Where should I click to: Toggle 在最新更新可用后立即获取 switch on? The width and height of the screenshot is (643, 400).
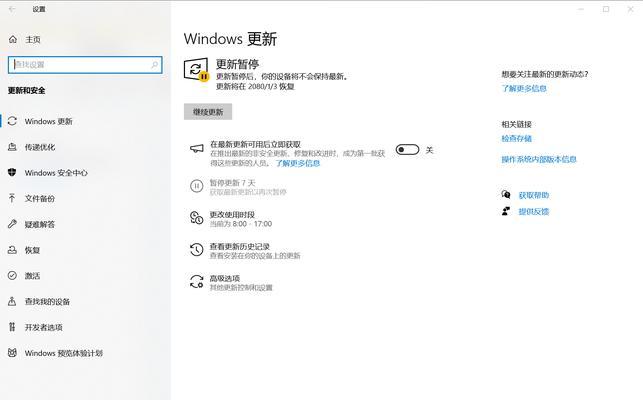[x=407, y=150]
